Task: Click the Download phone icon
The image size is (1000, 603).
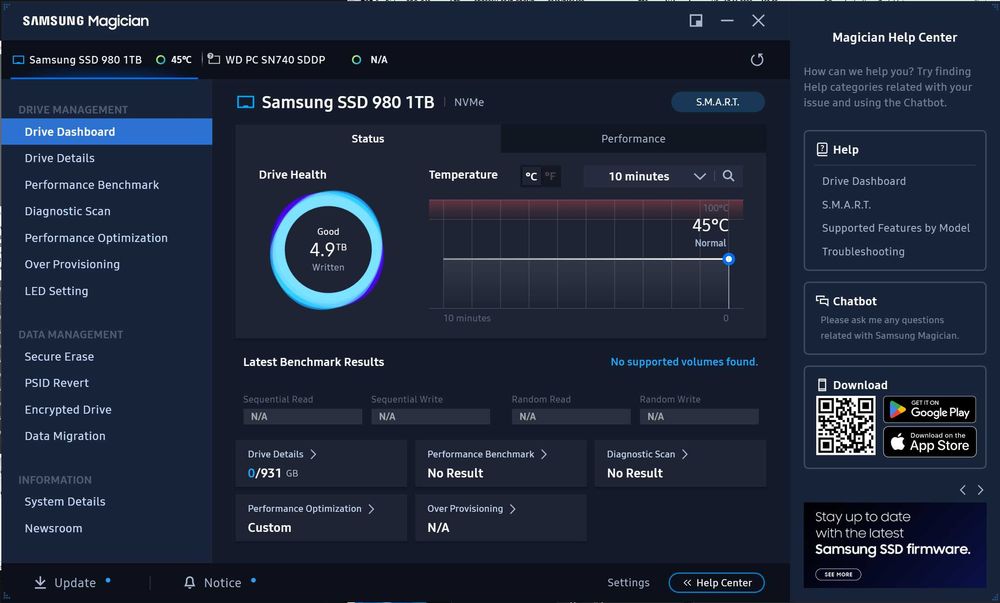Action: [x=822, y=385]
